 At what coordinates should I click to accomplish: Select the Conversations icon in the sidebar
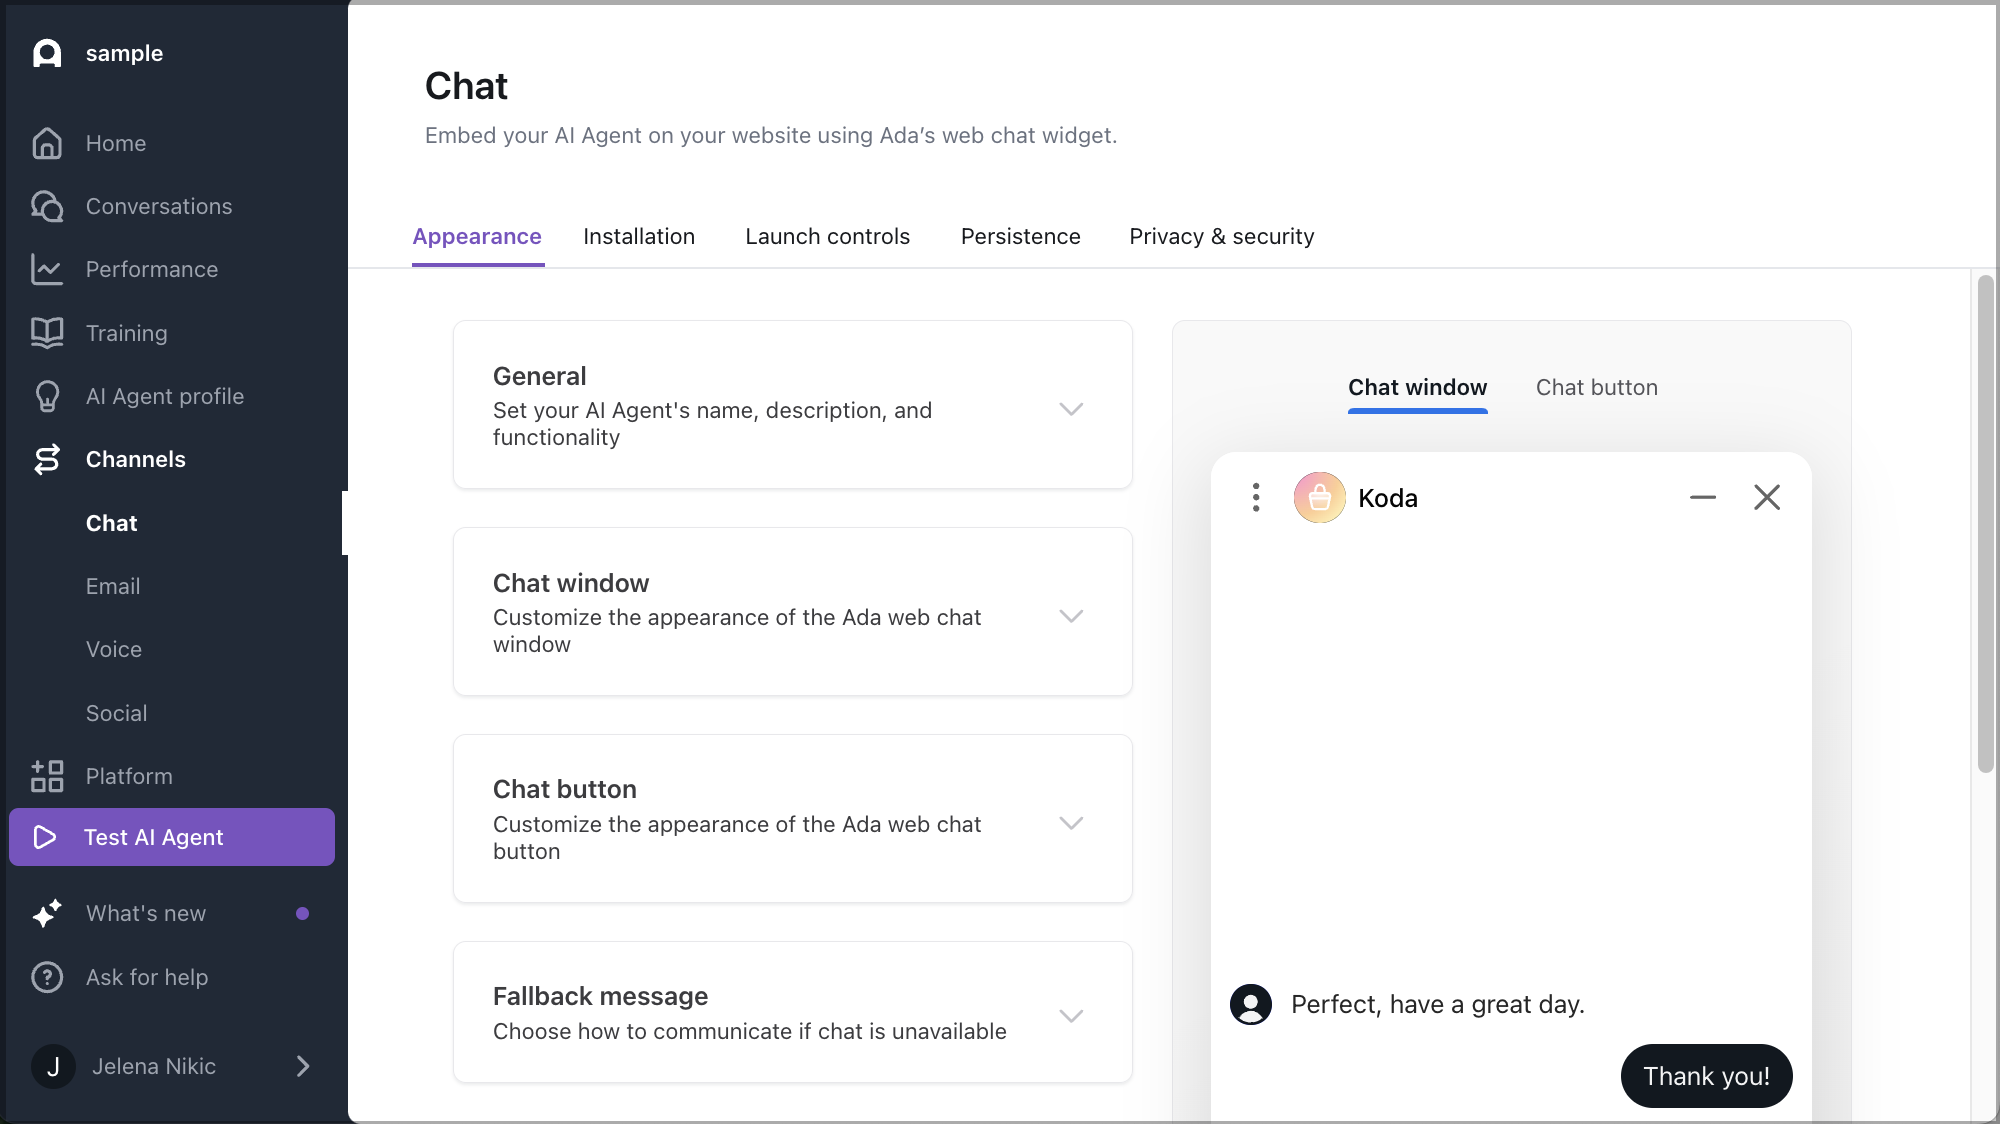point(46,206)
